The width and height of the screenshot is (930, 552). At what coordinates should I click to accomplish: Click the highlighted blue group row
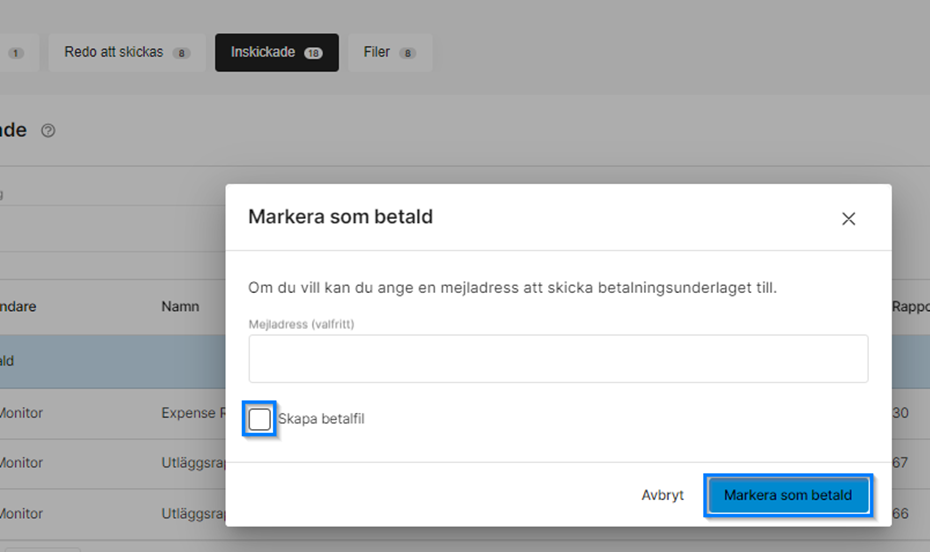[x=110, y=361]
